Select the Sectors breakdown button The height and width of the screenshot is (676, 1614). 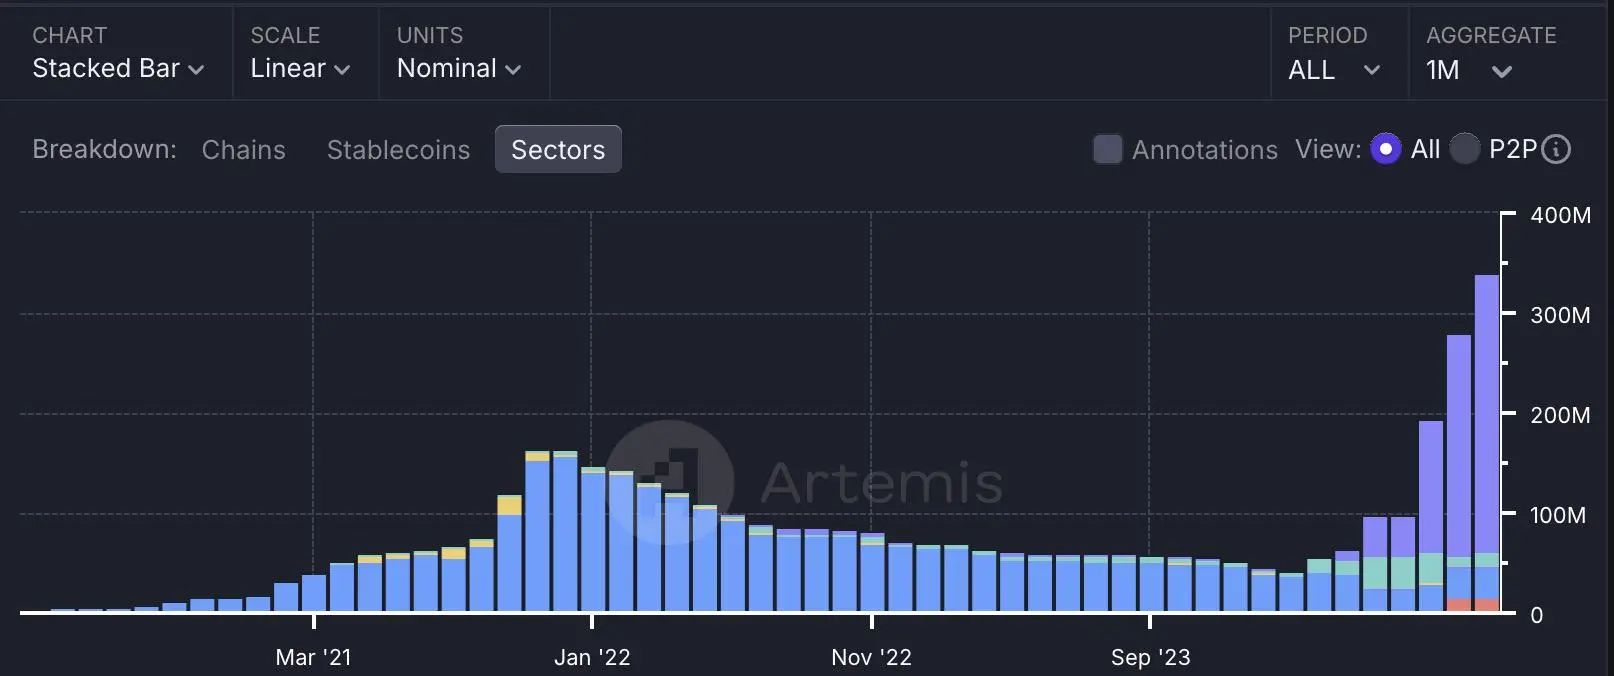(x=558, y=149)
